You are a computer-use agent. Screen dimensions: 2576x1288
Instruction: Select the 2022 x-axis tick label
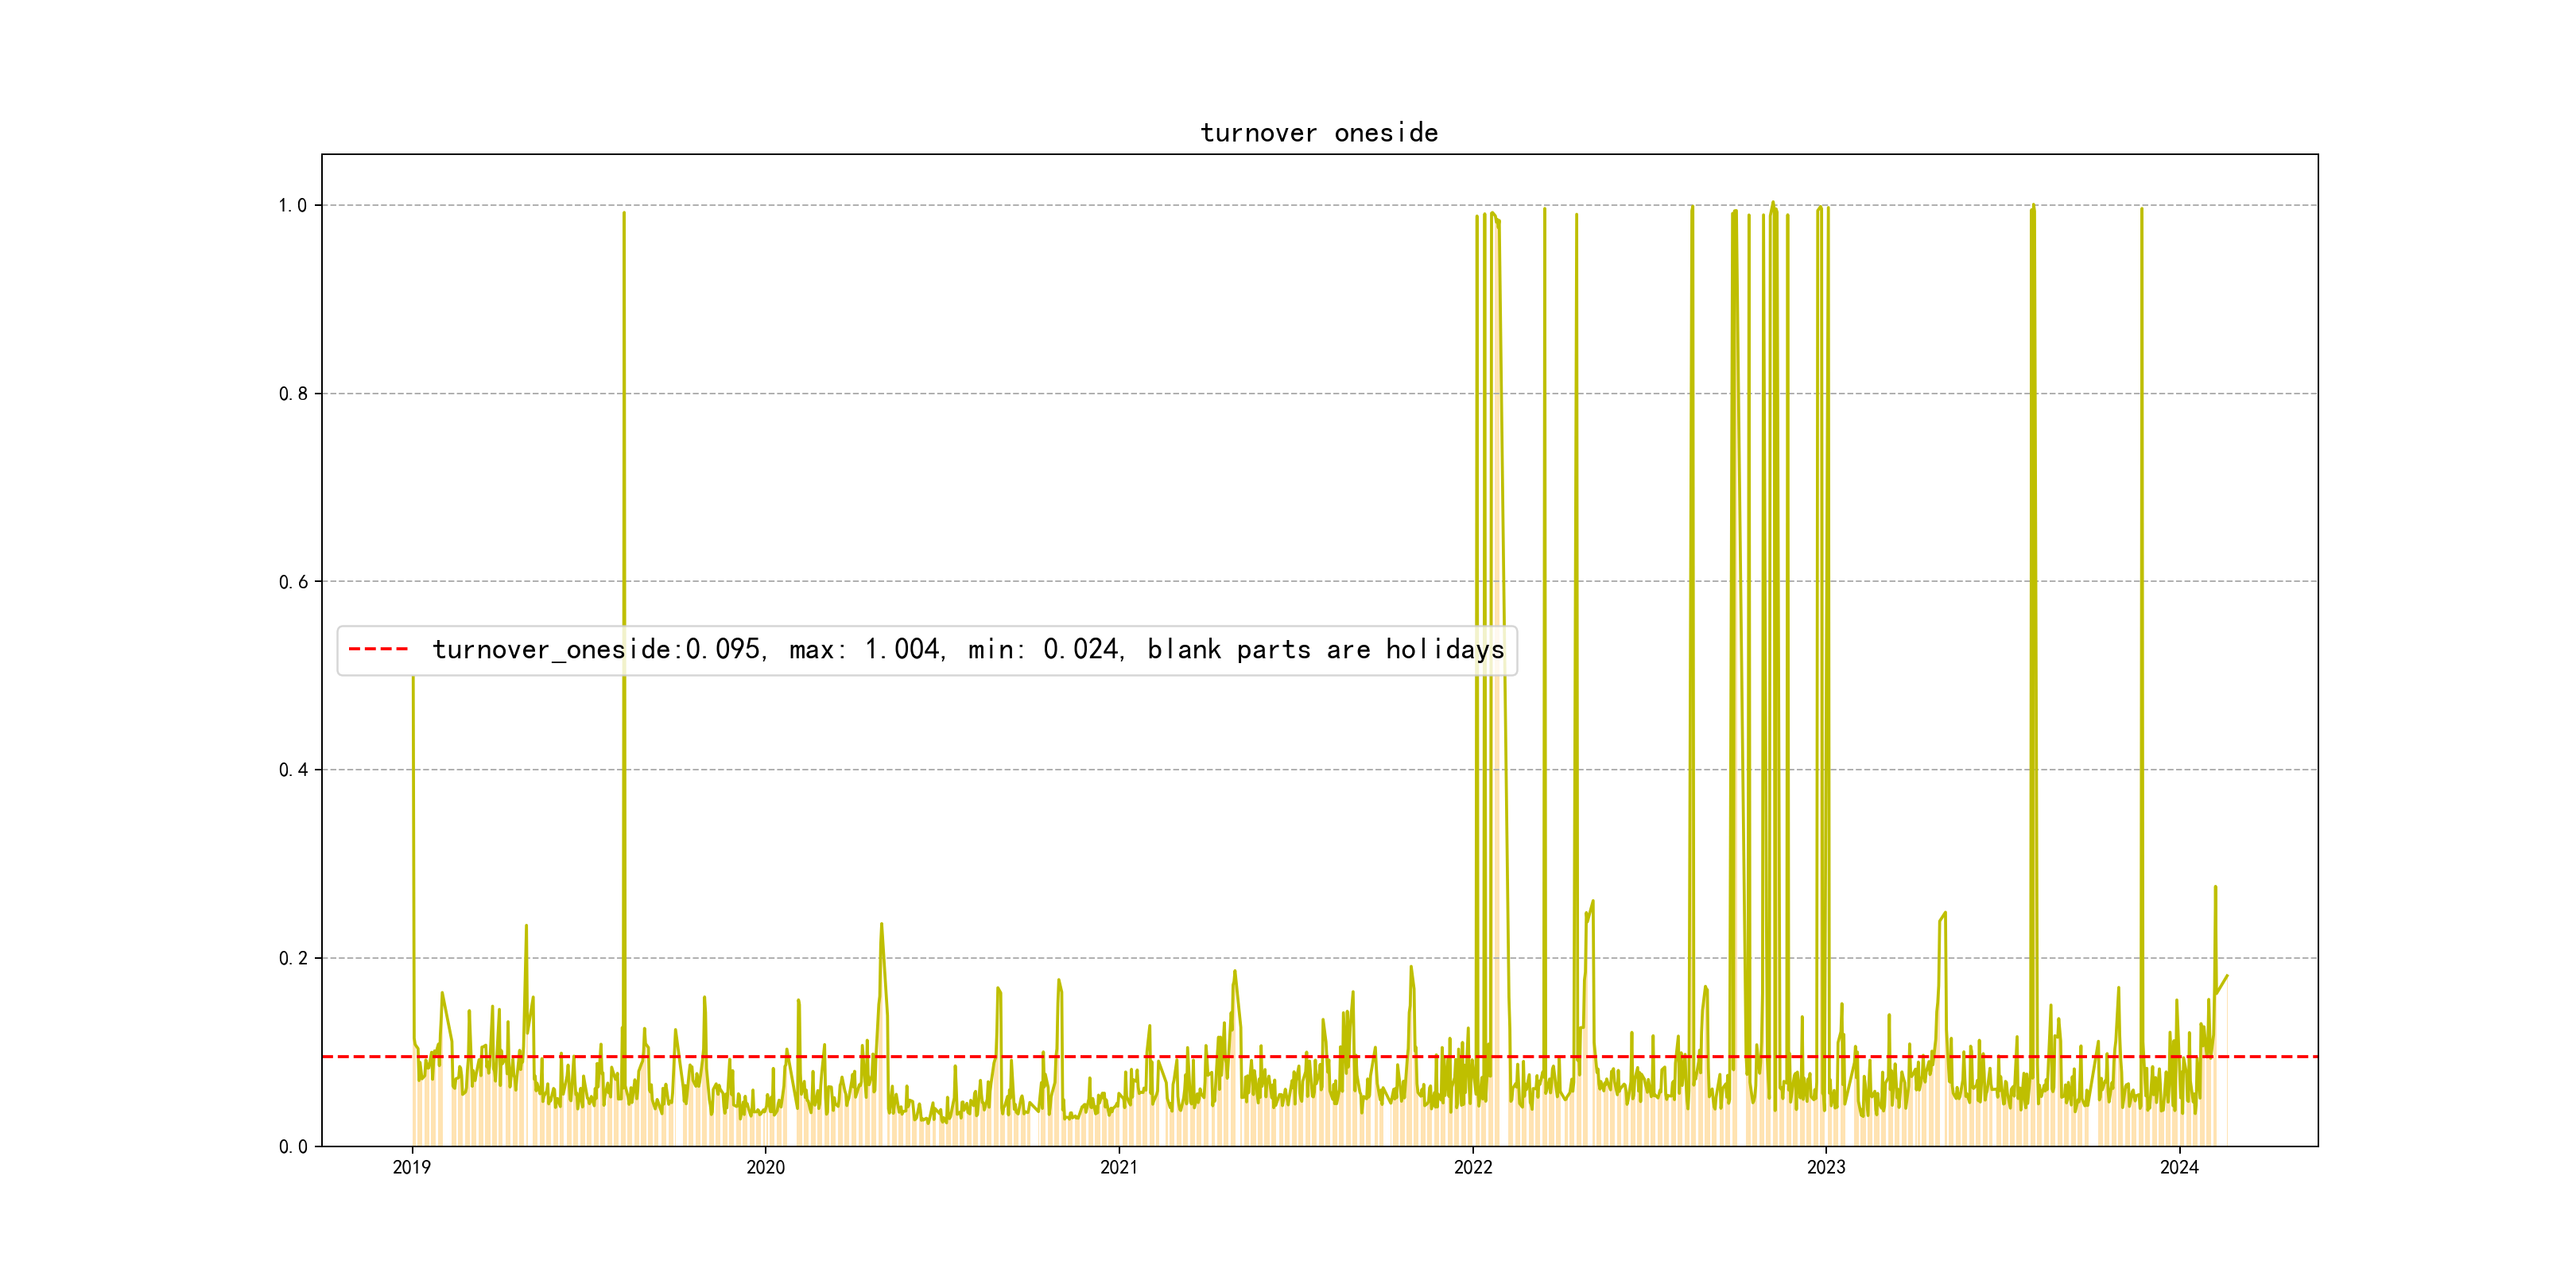pyautogui.click(x=1472, y=1167)
